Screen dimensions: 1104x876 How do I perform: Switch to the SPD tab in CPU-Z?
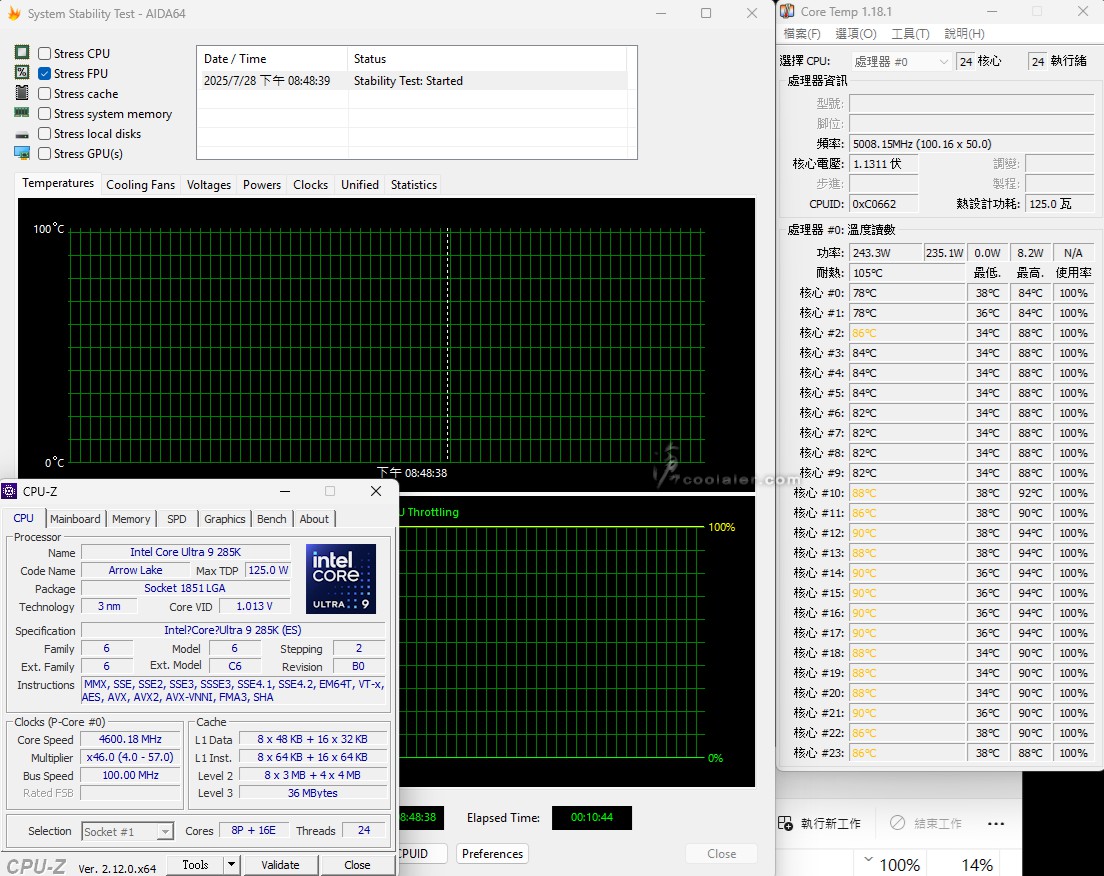click(x=177, y=519)
